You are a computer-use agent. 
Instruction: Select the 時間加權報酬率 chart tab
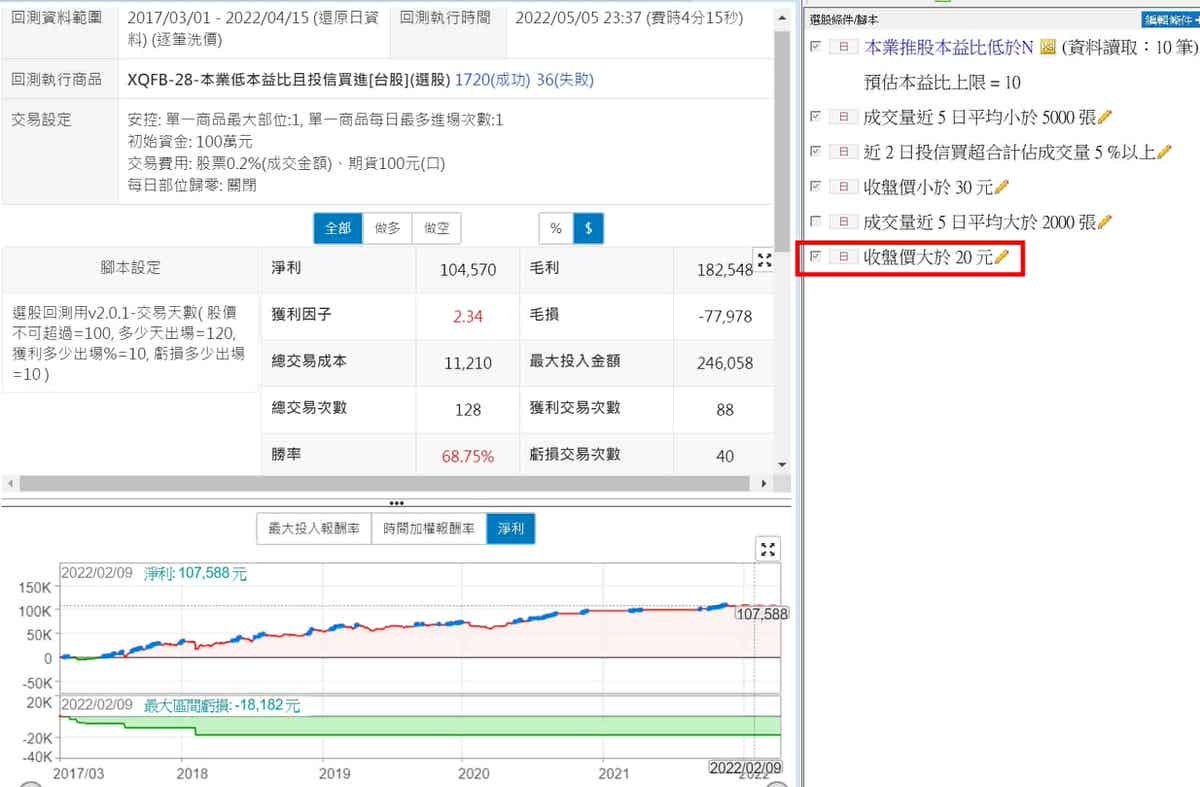pos(428,529)
